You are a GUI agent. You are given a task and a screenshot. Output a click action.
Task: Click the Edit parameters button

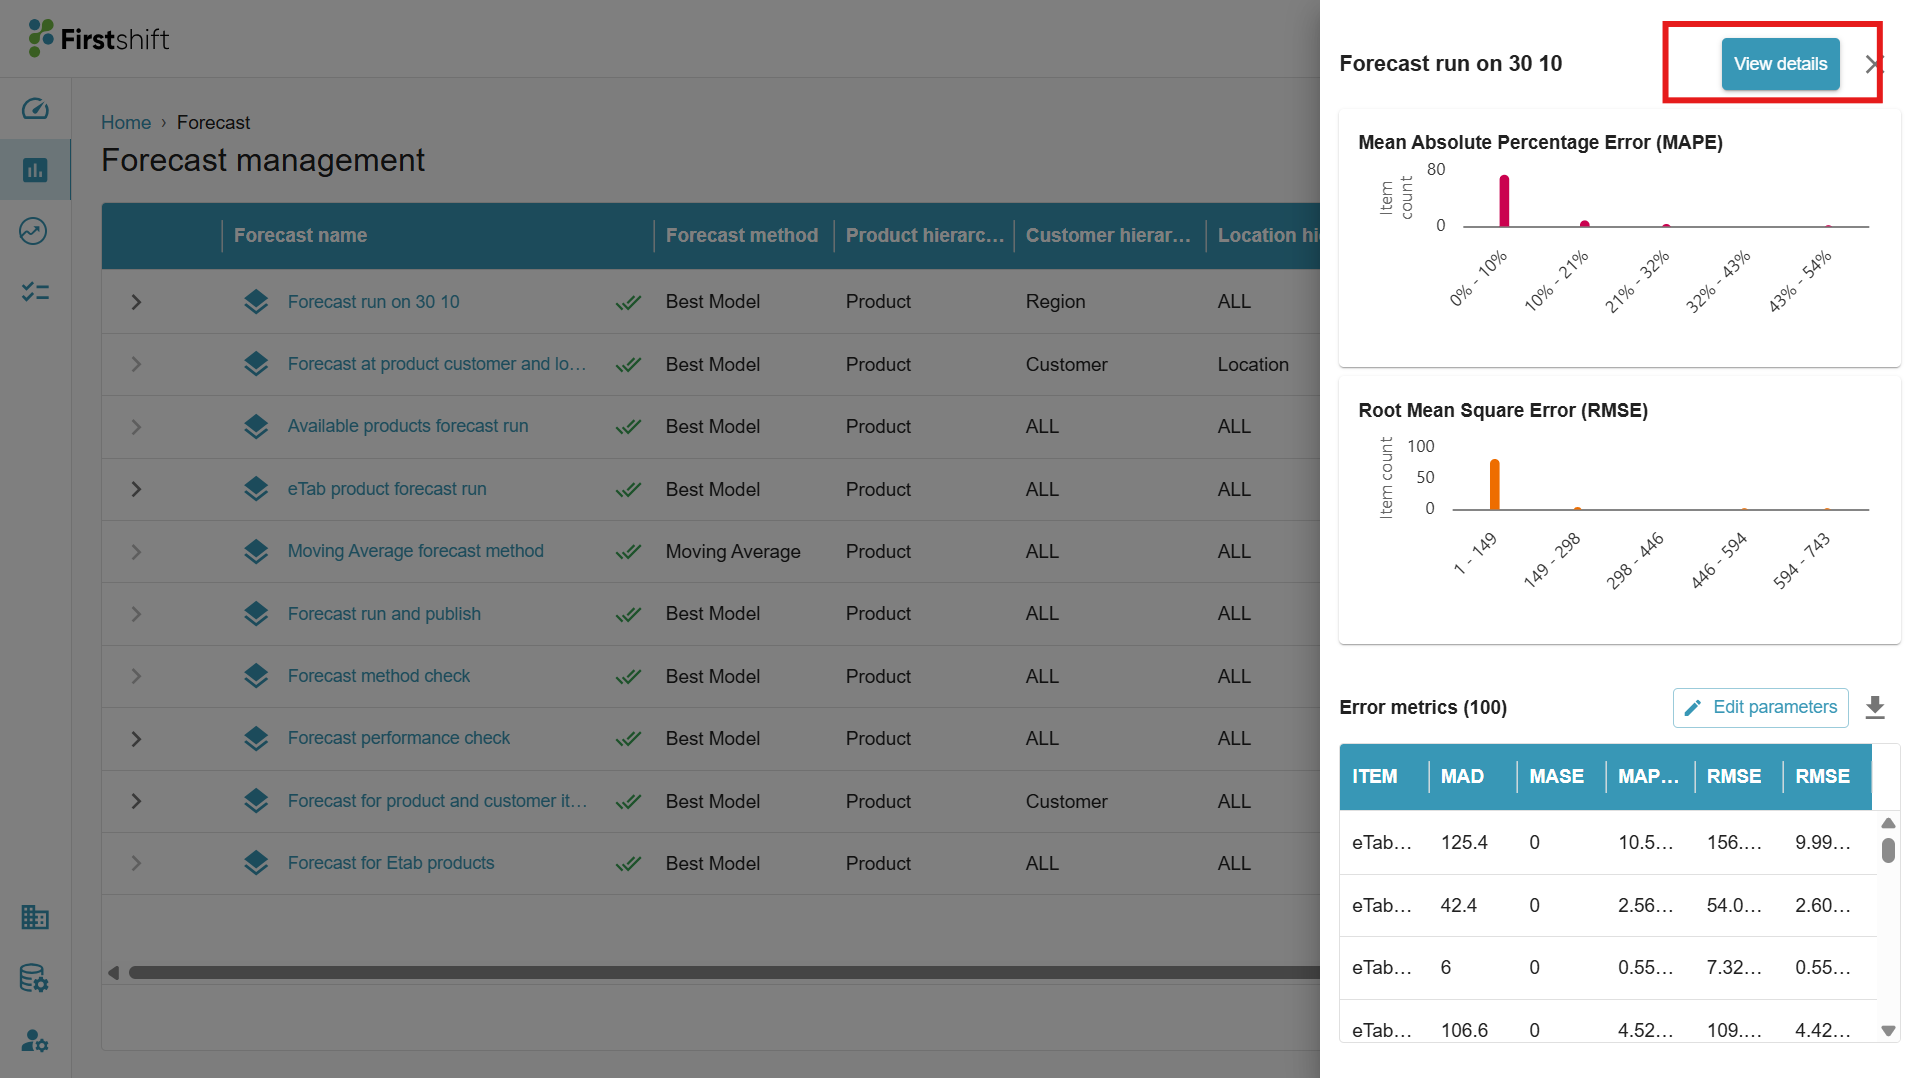[1760, 708]
